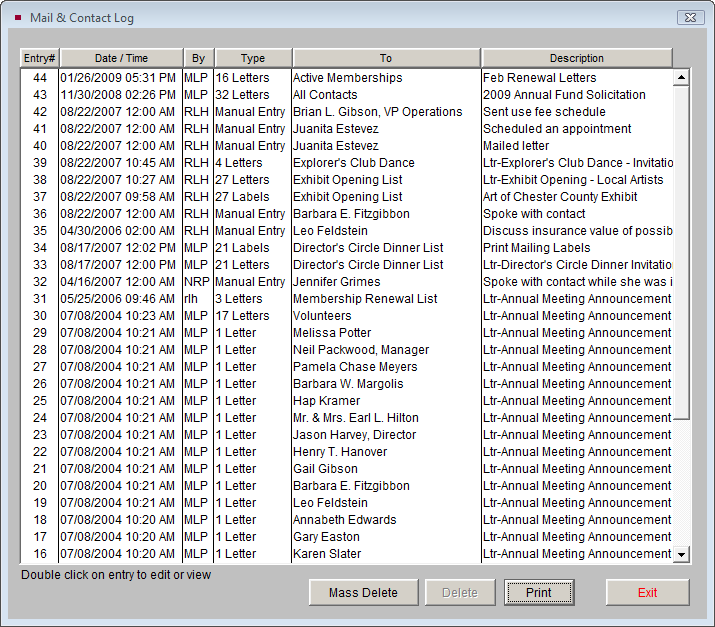Screen dimensions: 715x627
Task: Select Brian L. Gibson, VP Operations row
Action: [x=347, y=112]
